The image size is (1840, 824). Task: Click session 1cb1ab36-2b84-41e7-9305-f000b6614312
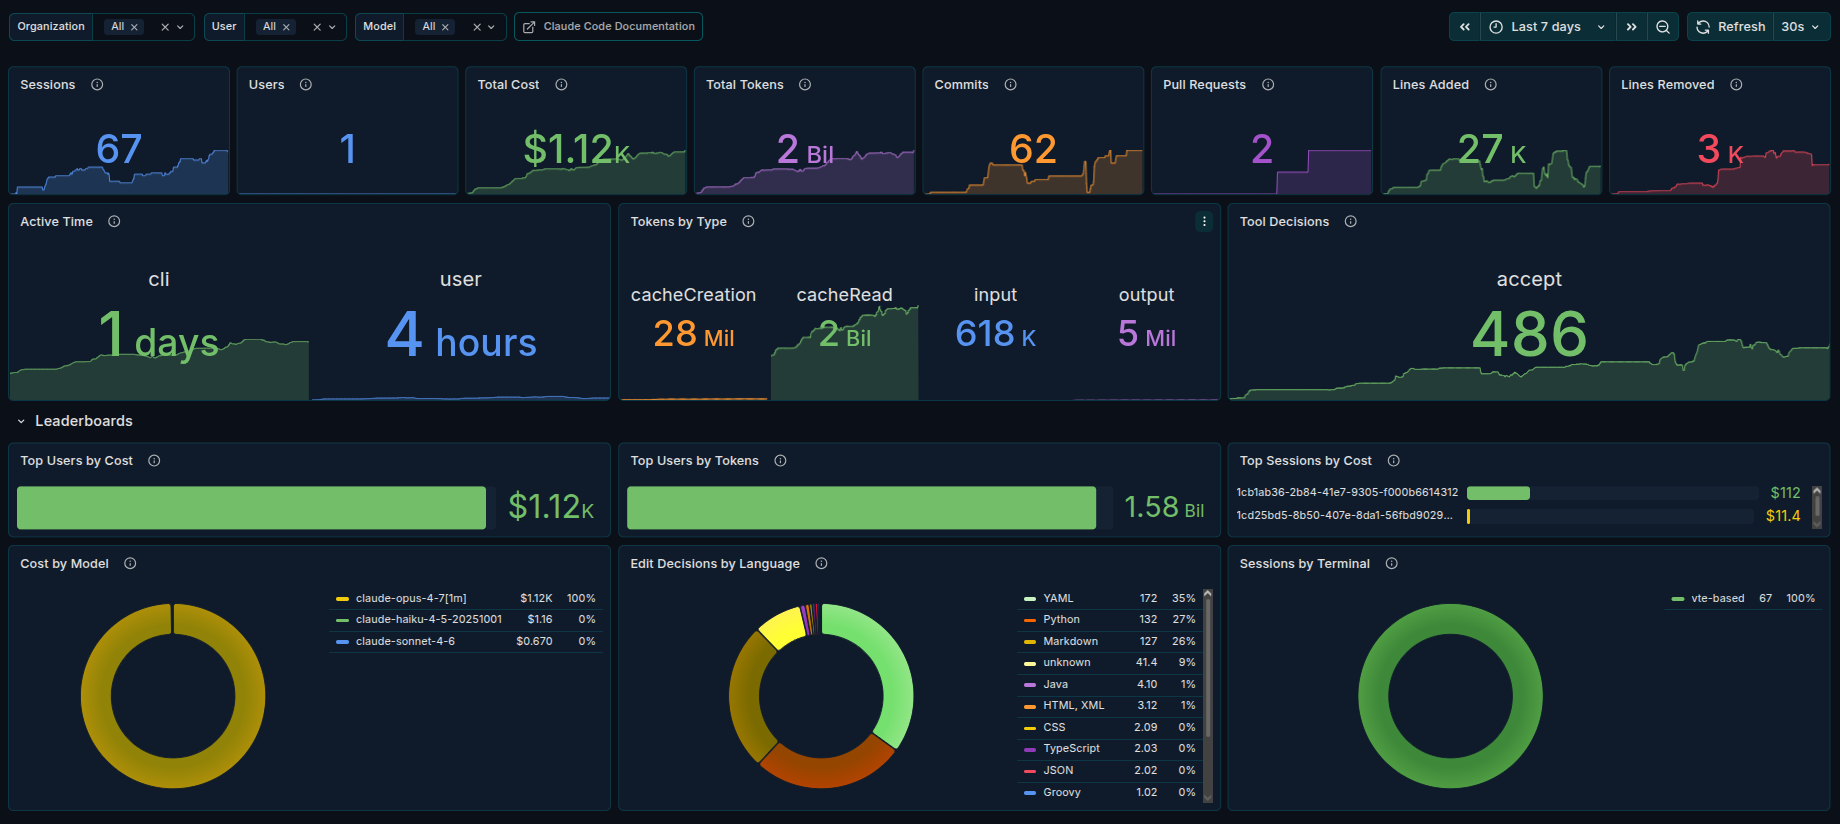click(x=1347, y=493)
